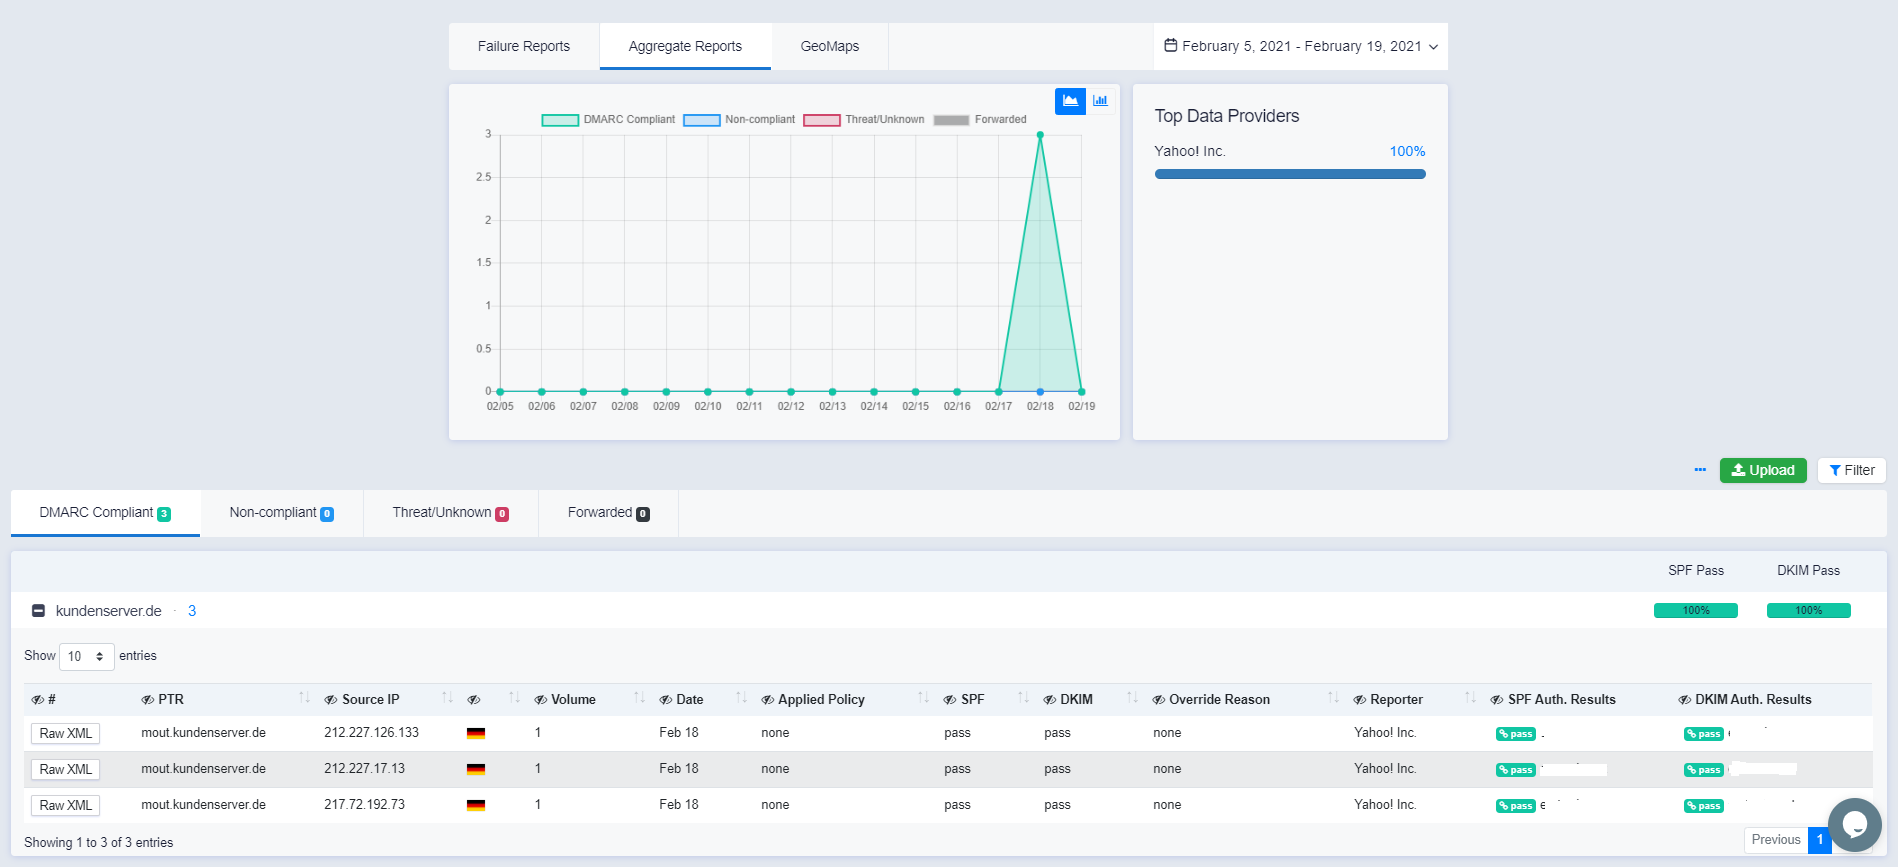1898x867 pixels.
Task: Toggle visibility of Reporter column
Action: tap(1359, 700)
